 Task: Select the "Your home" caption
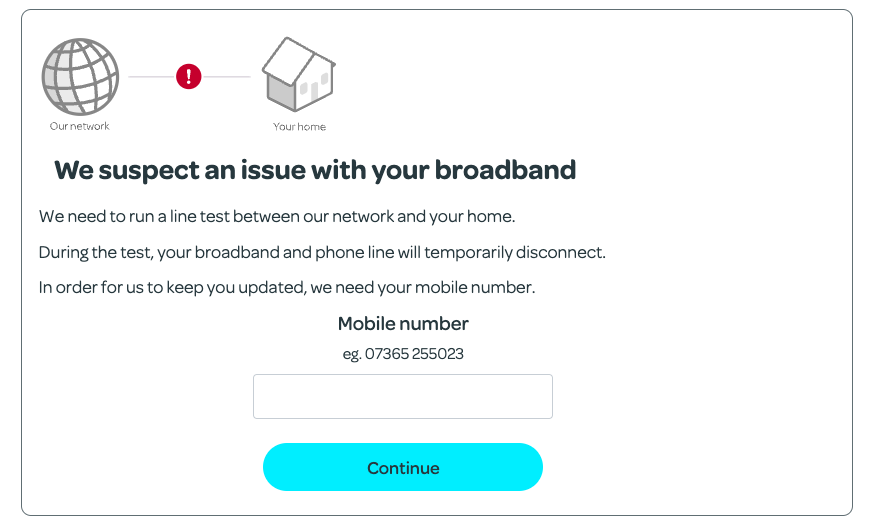(299, 127)
